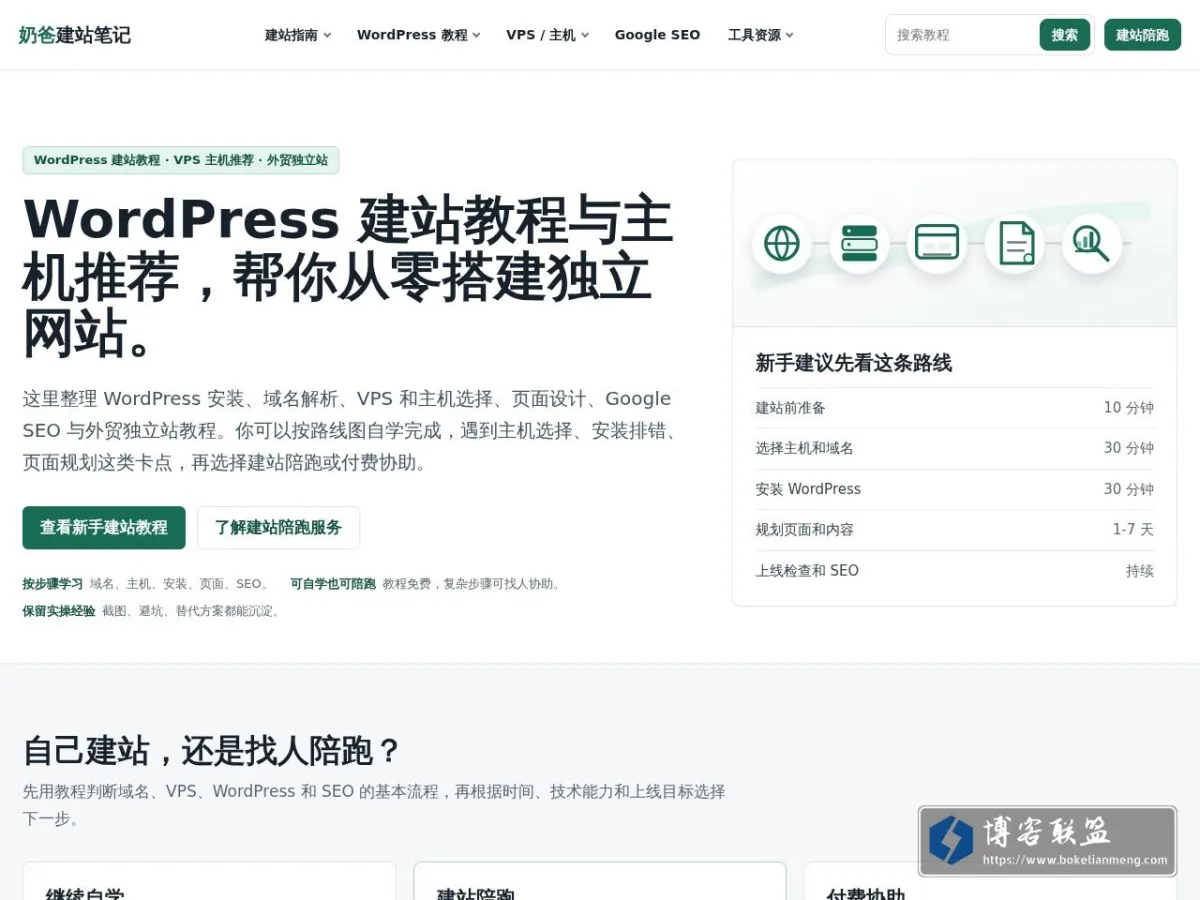Click the 搜索 button

coord(1065,35)
